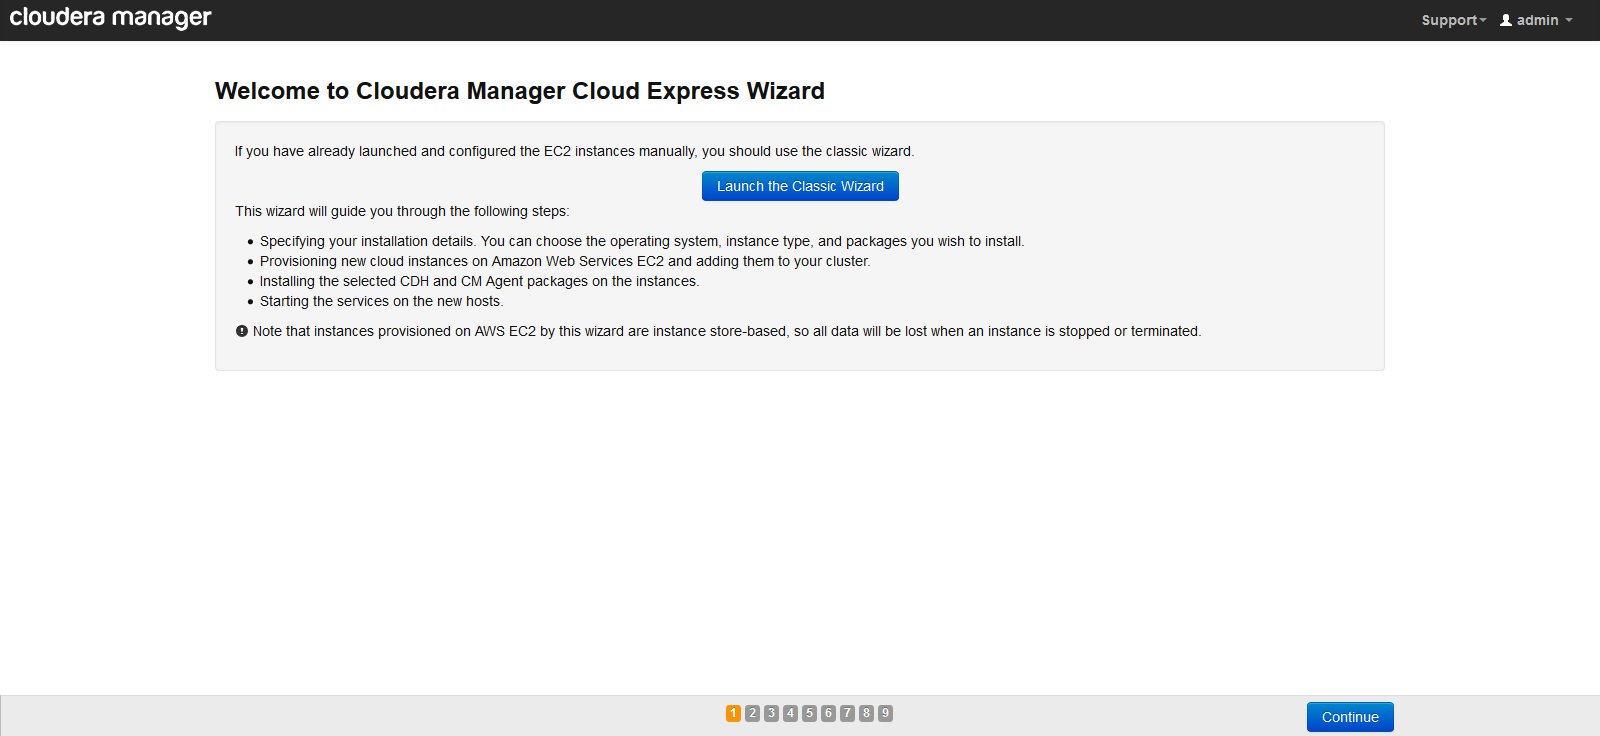This screenshot has height=736, width=1600.
Task: Click the Launch the Classic Wizard button
Action: 800,186
